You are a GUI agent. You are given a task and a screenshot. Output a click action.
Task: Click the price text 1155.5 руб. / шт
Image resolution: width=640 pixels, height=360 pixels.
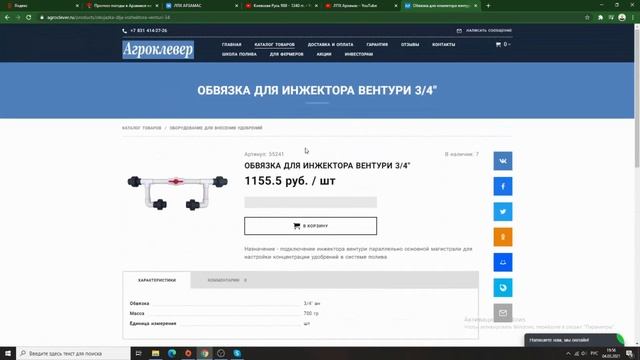coord(290,181)
